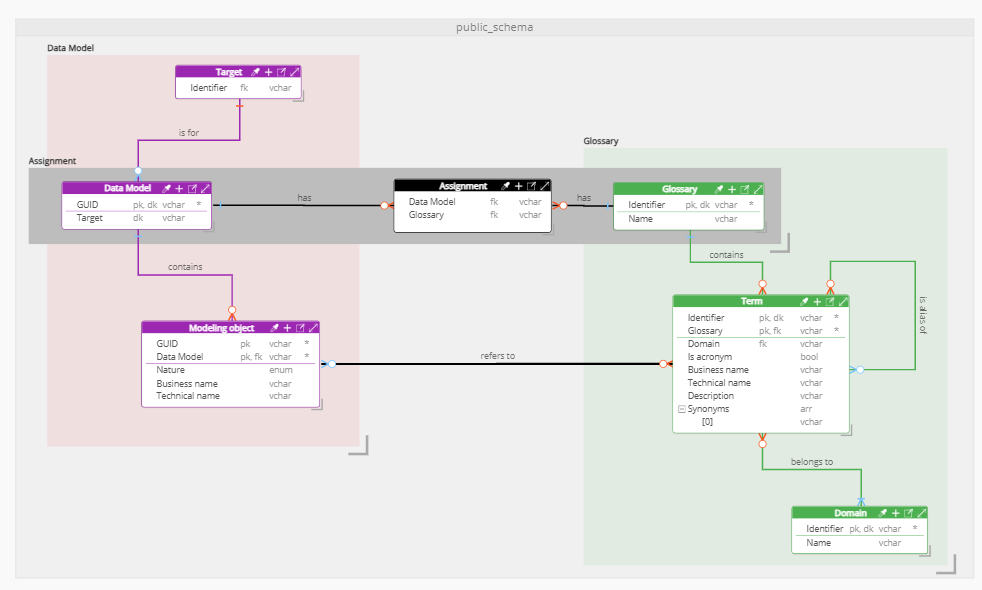Click the color picker icon on Target entity

[256, 72]
